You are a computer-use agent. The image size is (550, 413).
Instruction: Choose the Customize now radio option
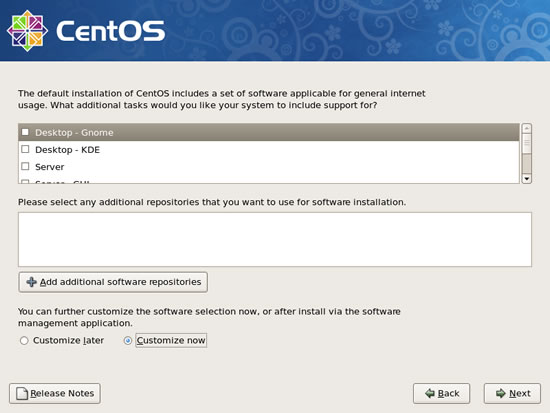click(128, 340)
